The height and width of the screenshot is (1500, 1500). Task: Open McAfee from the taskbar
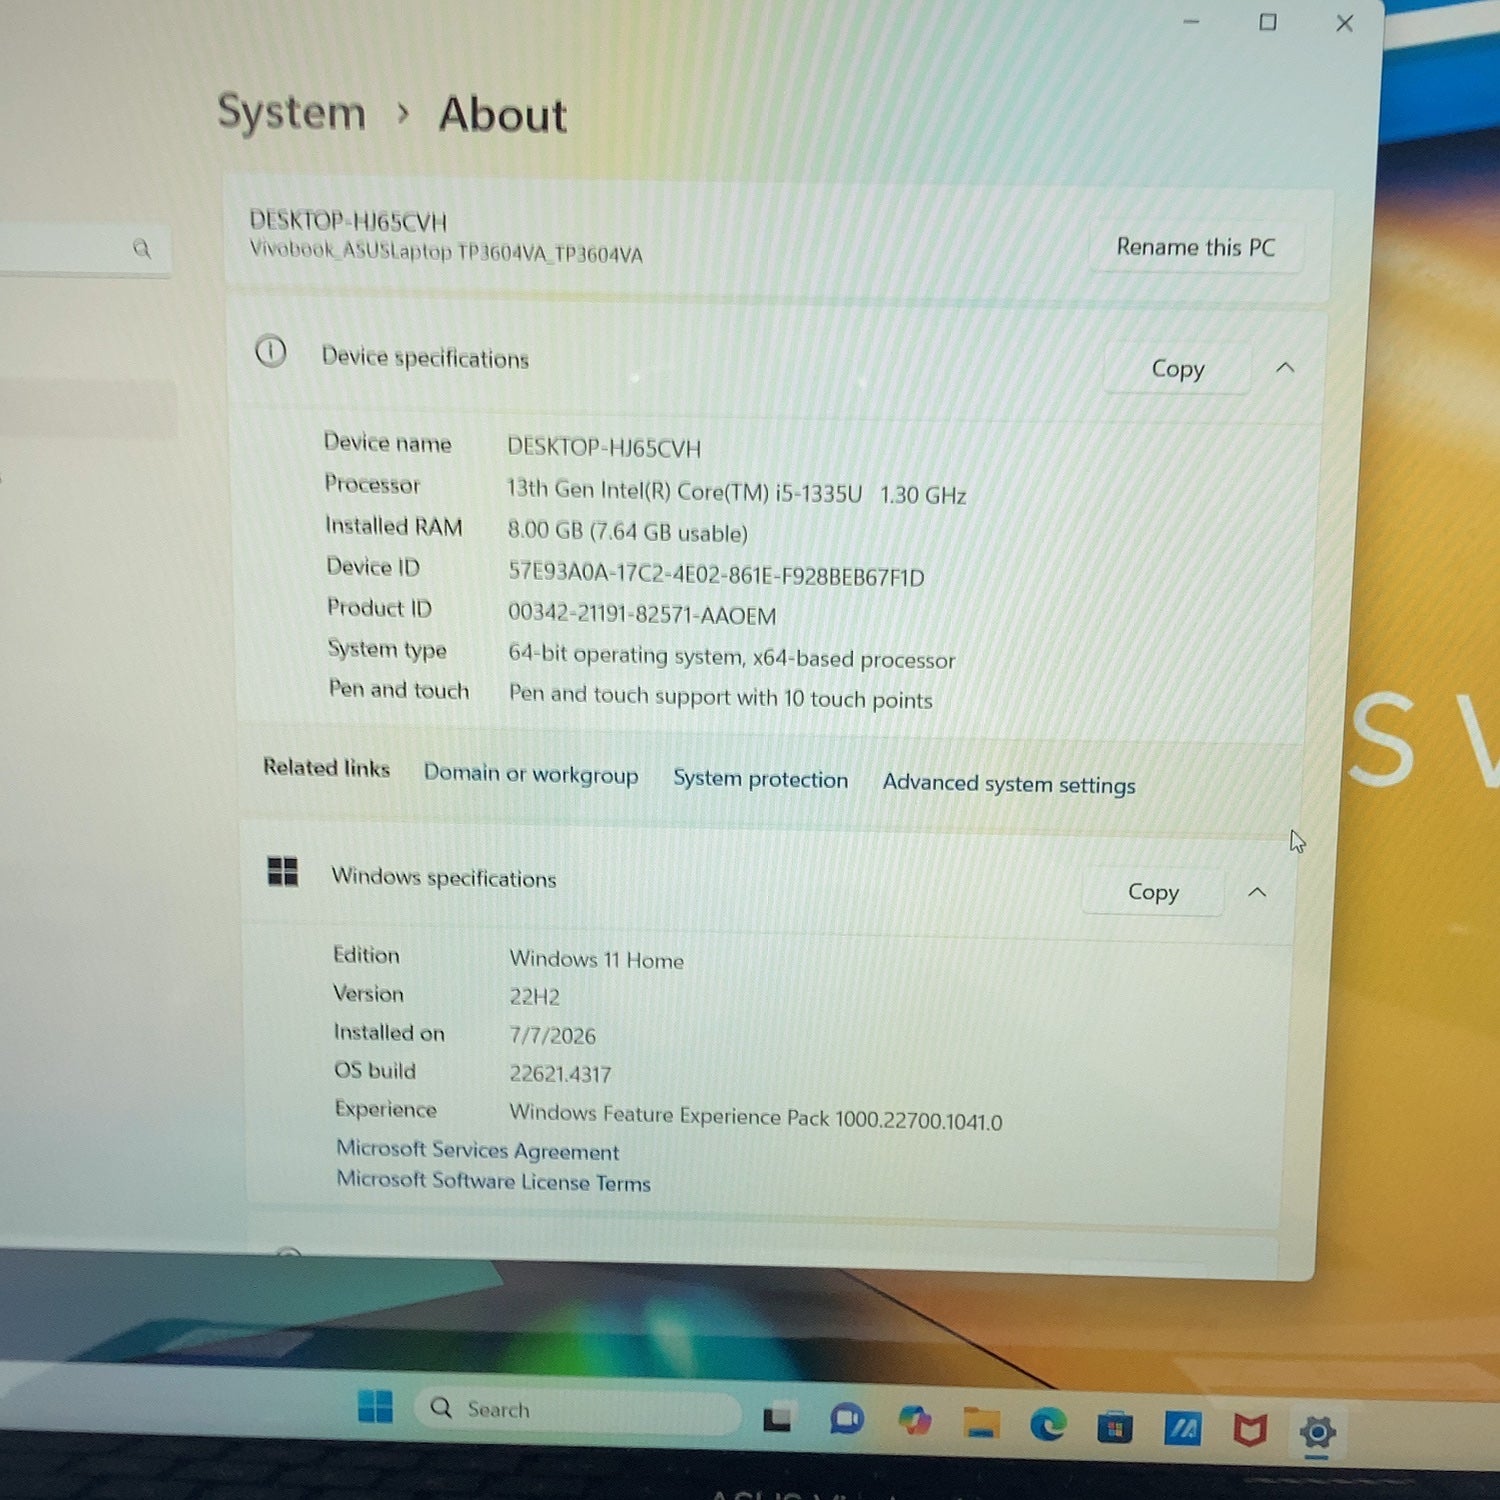coord(1250,1431)
